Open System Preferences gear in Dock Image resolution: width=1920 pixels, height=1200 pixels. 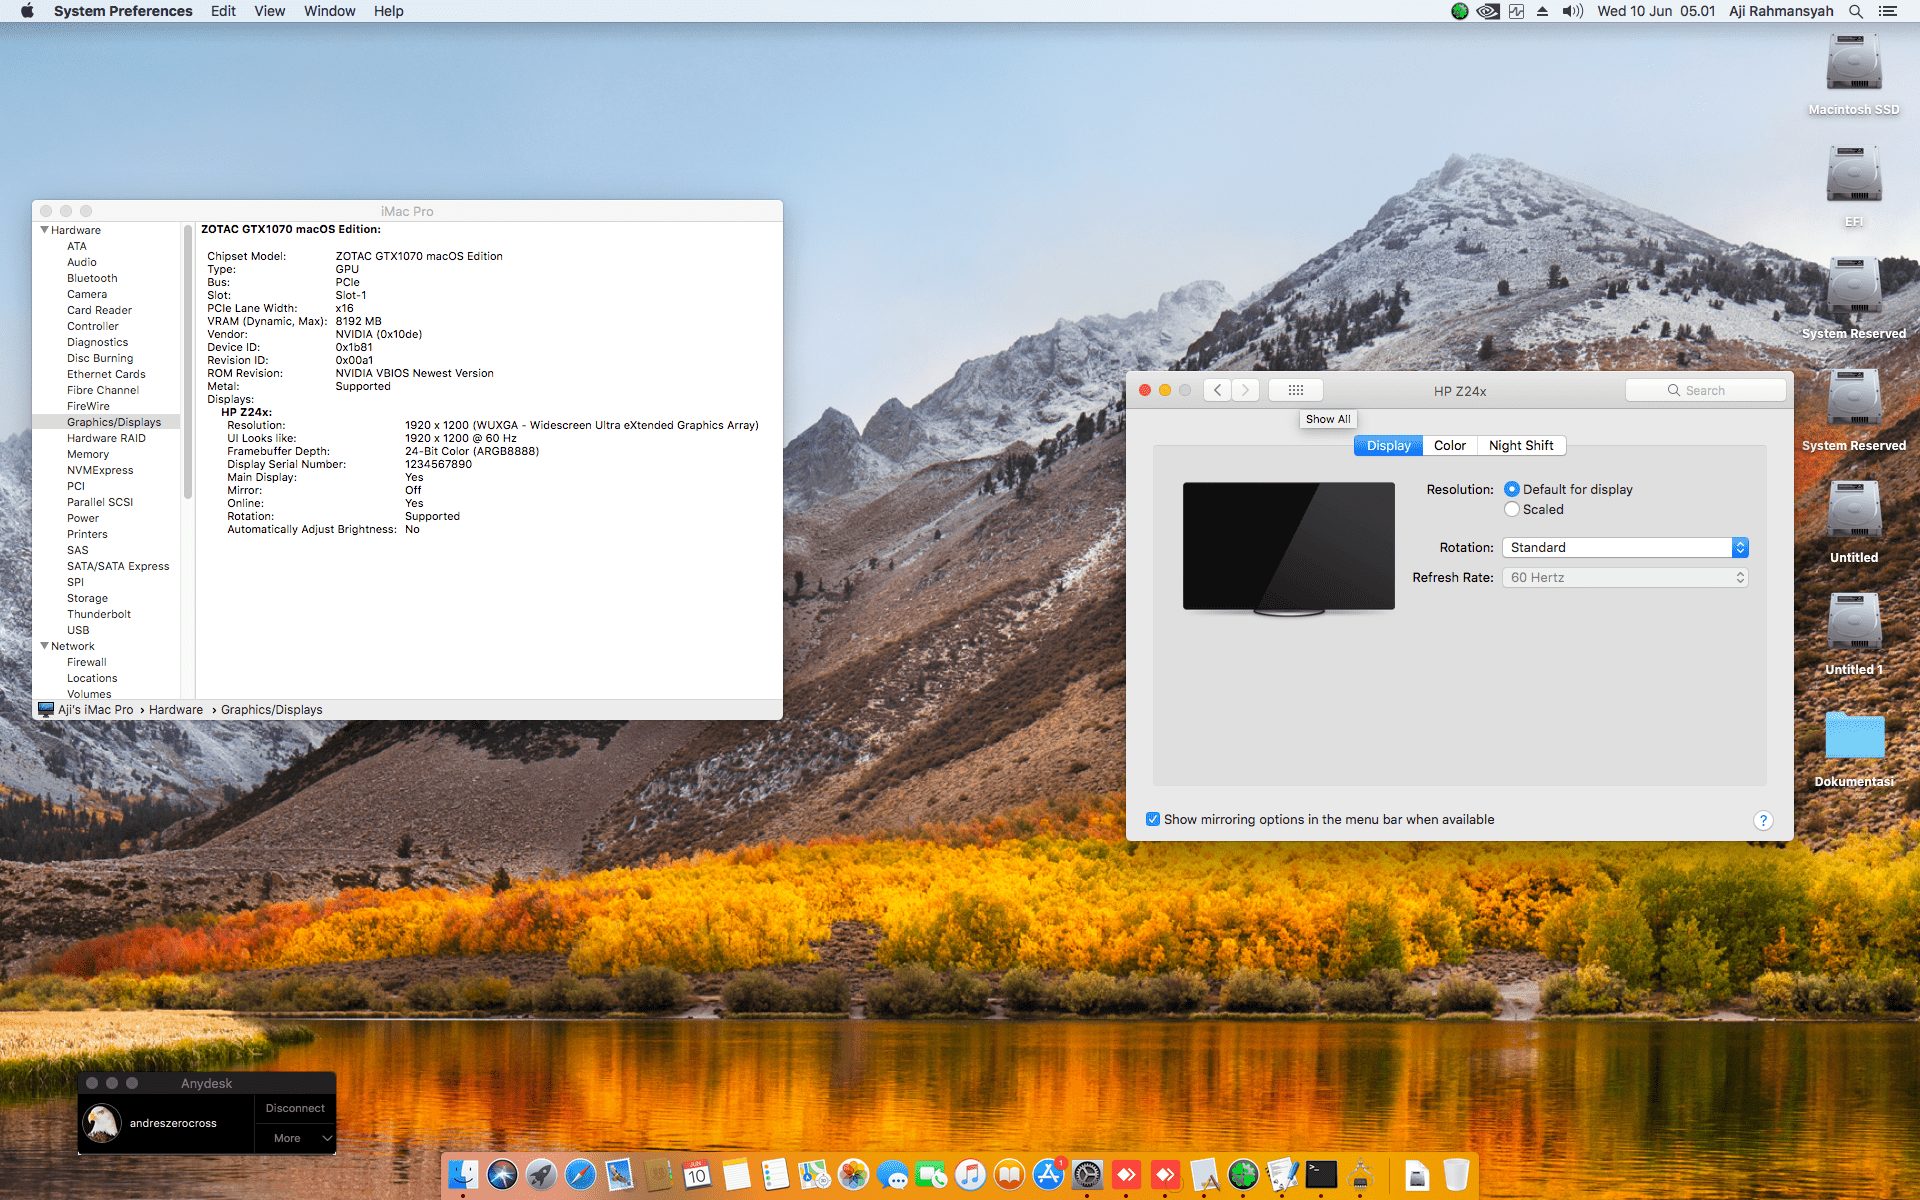coord(1087,1174)
